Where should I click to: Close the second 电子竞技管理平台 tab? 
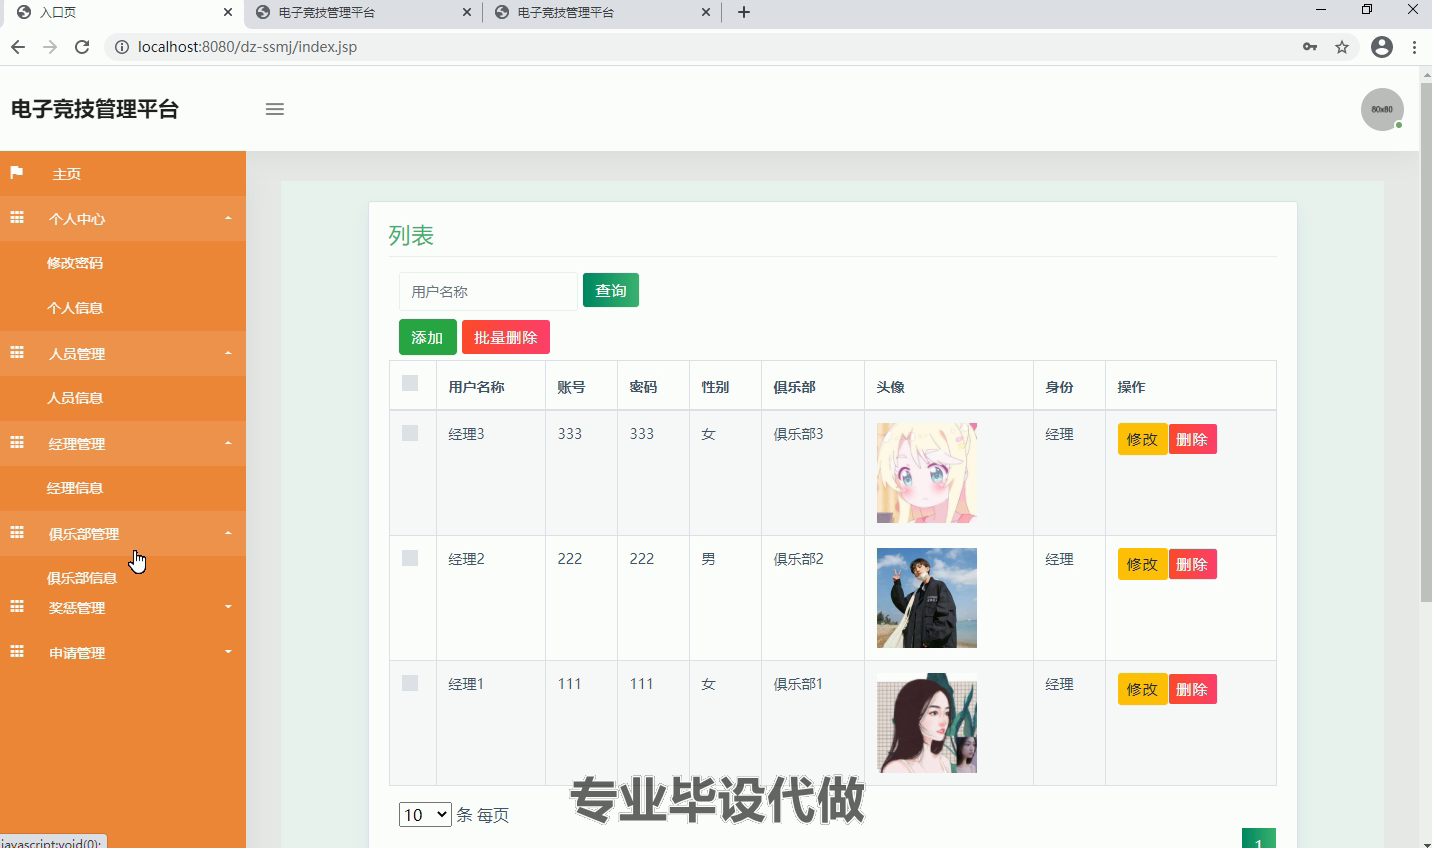(x=467, y=12)
